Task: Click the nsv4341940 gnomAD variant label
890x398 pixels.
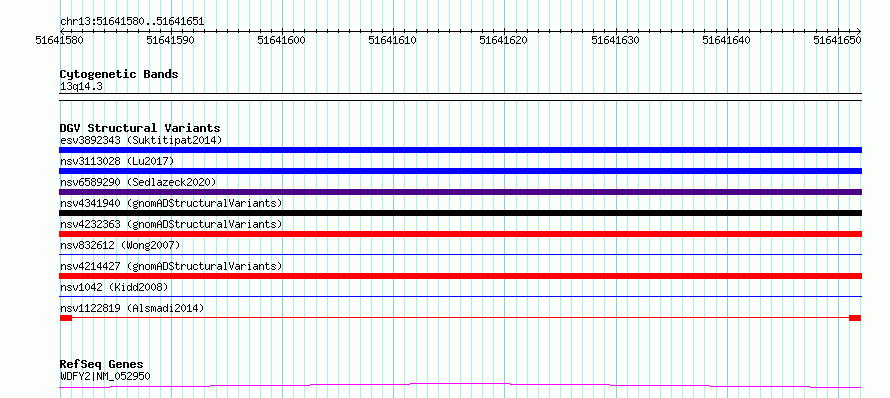Action: [171, 203]
